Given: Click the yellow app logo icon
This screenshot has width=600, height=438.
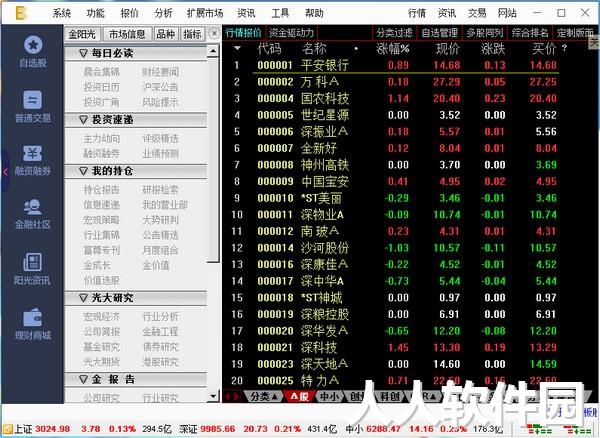Looking at the screenshot, I should 21,13.
